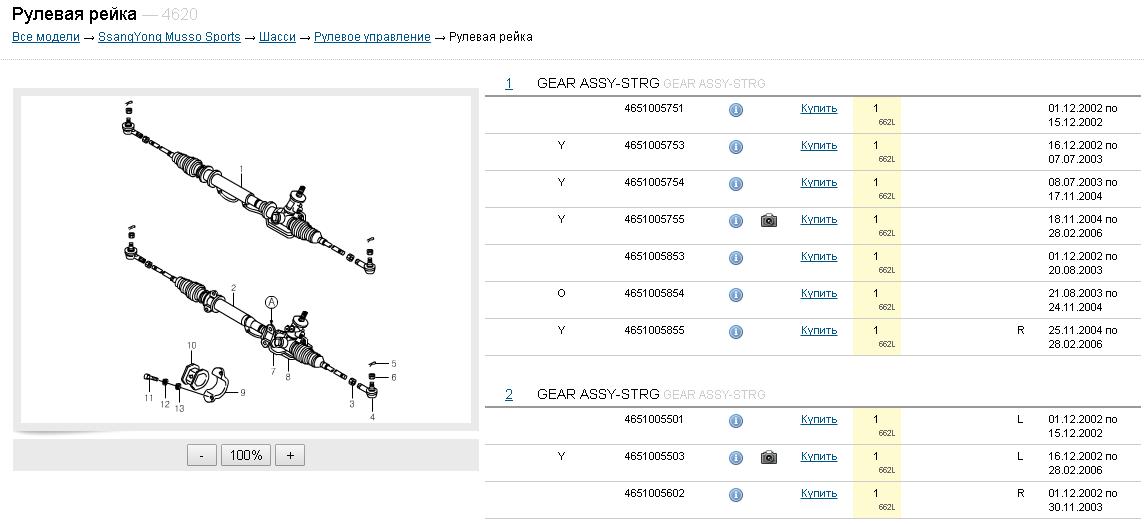Click info icon for part 4651005751
Screen dimensions: 1144x524
point(735,110)
